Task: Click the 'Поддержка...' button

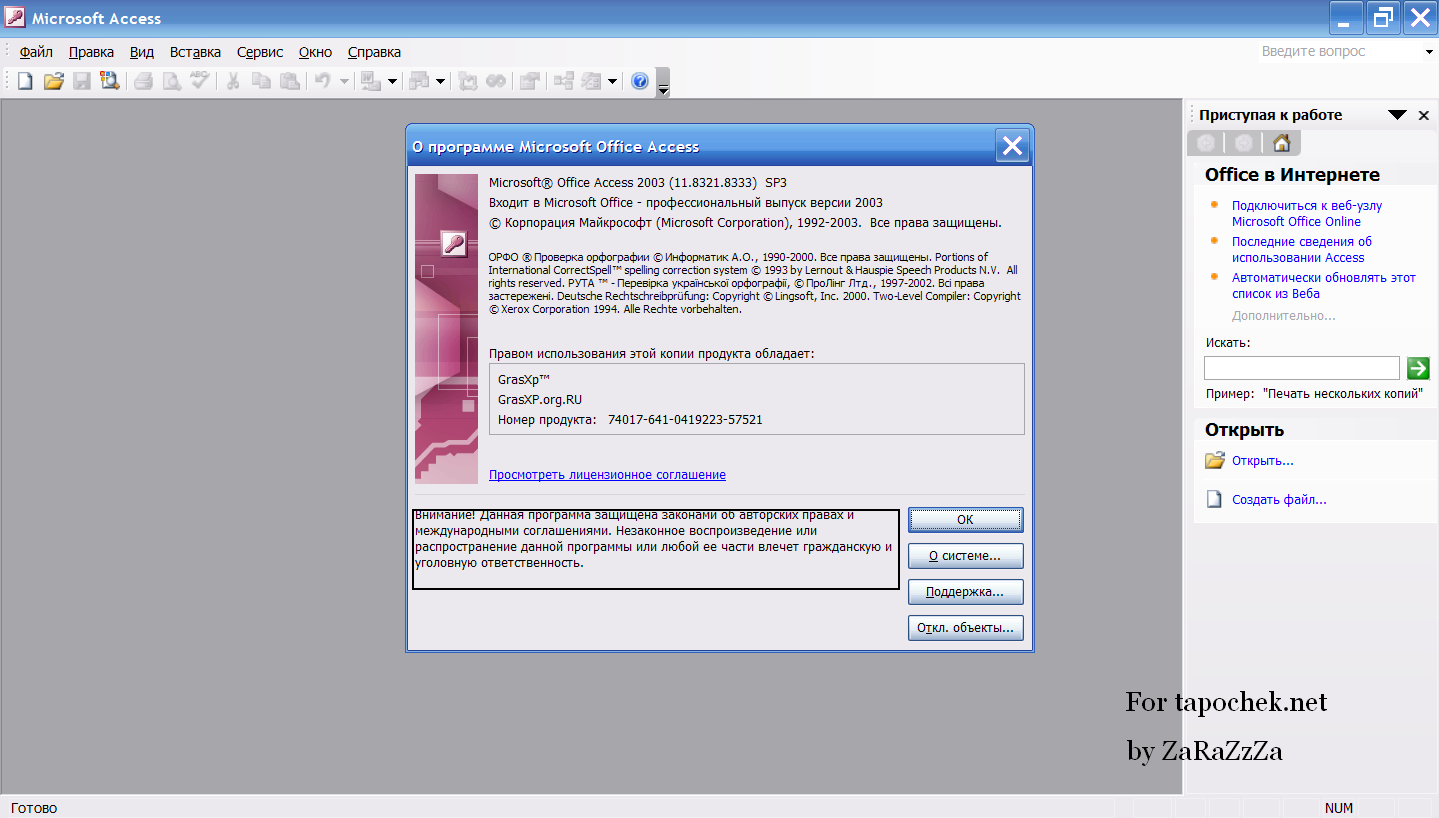Action: (x=965, y=592)
